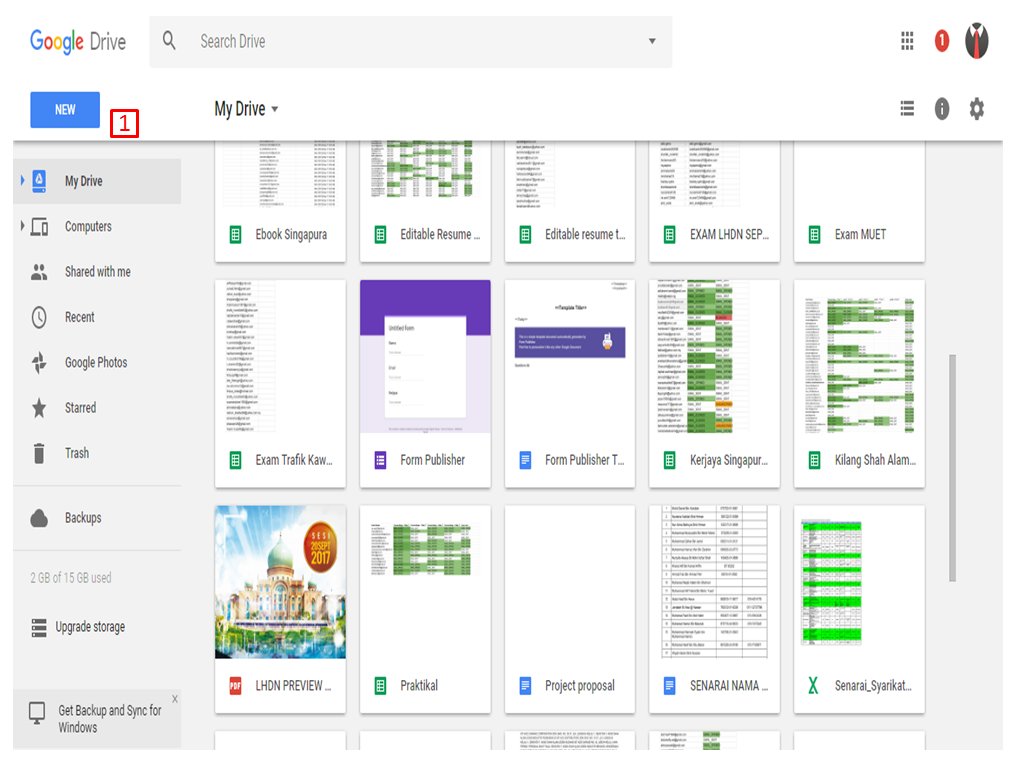Click your account avatar
The image size is (1011, 767).
point(975,41)
